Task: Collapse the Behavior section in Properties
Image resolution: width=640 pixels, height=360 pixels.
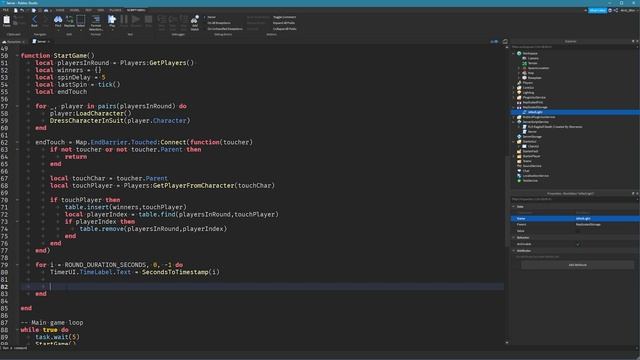Action: pos(513,238)
